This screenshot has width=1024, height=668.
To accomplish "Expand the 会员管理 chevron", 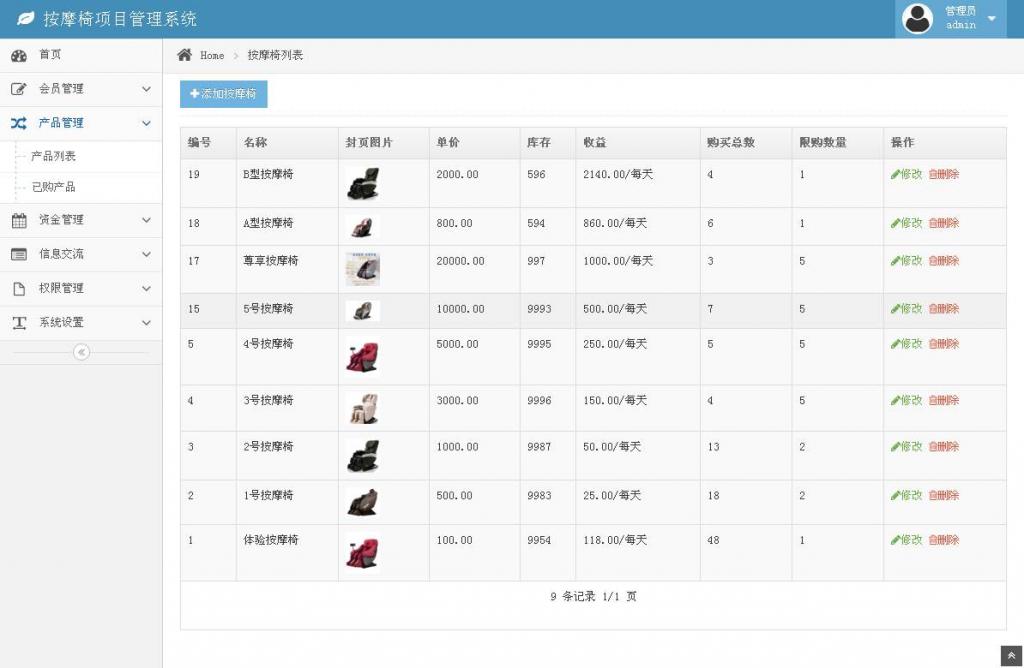I will (147, 89).
